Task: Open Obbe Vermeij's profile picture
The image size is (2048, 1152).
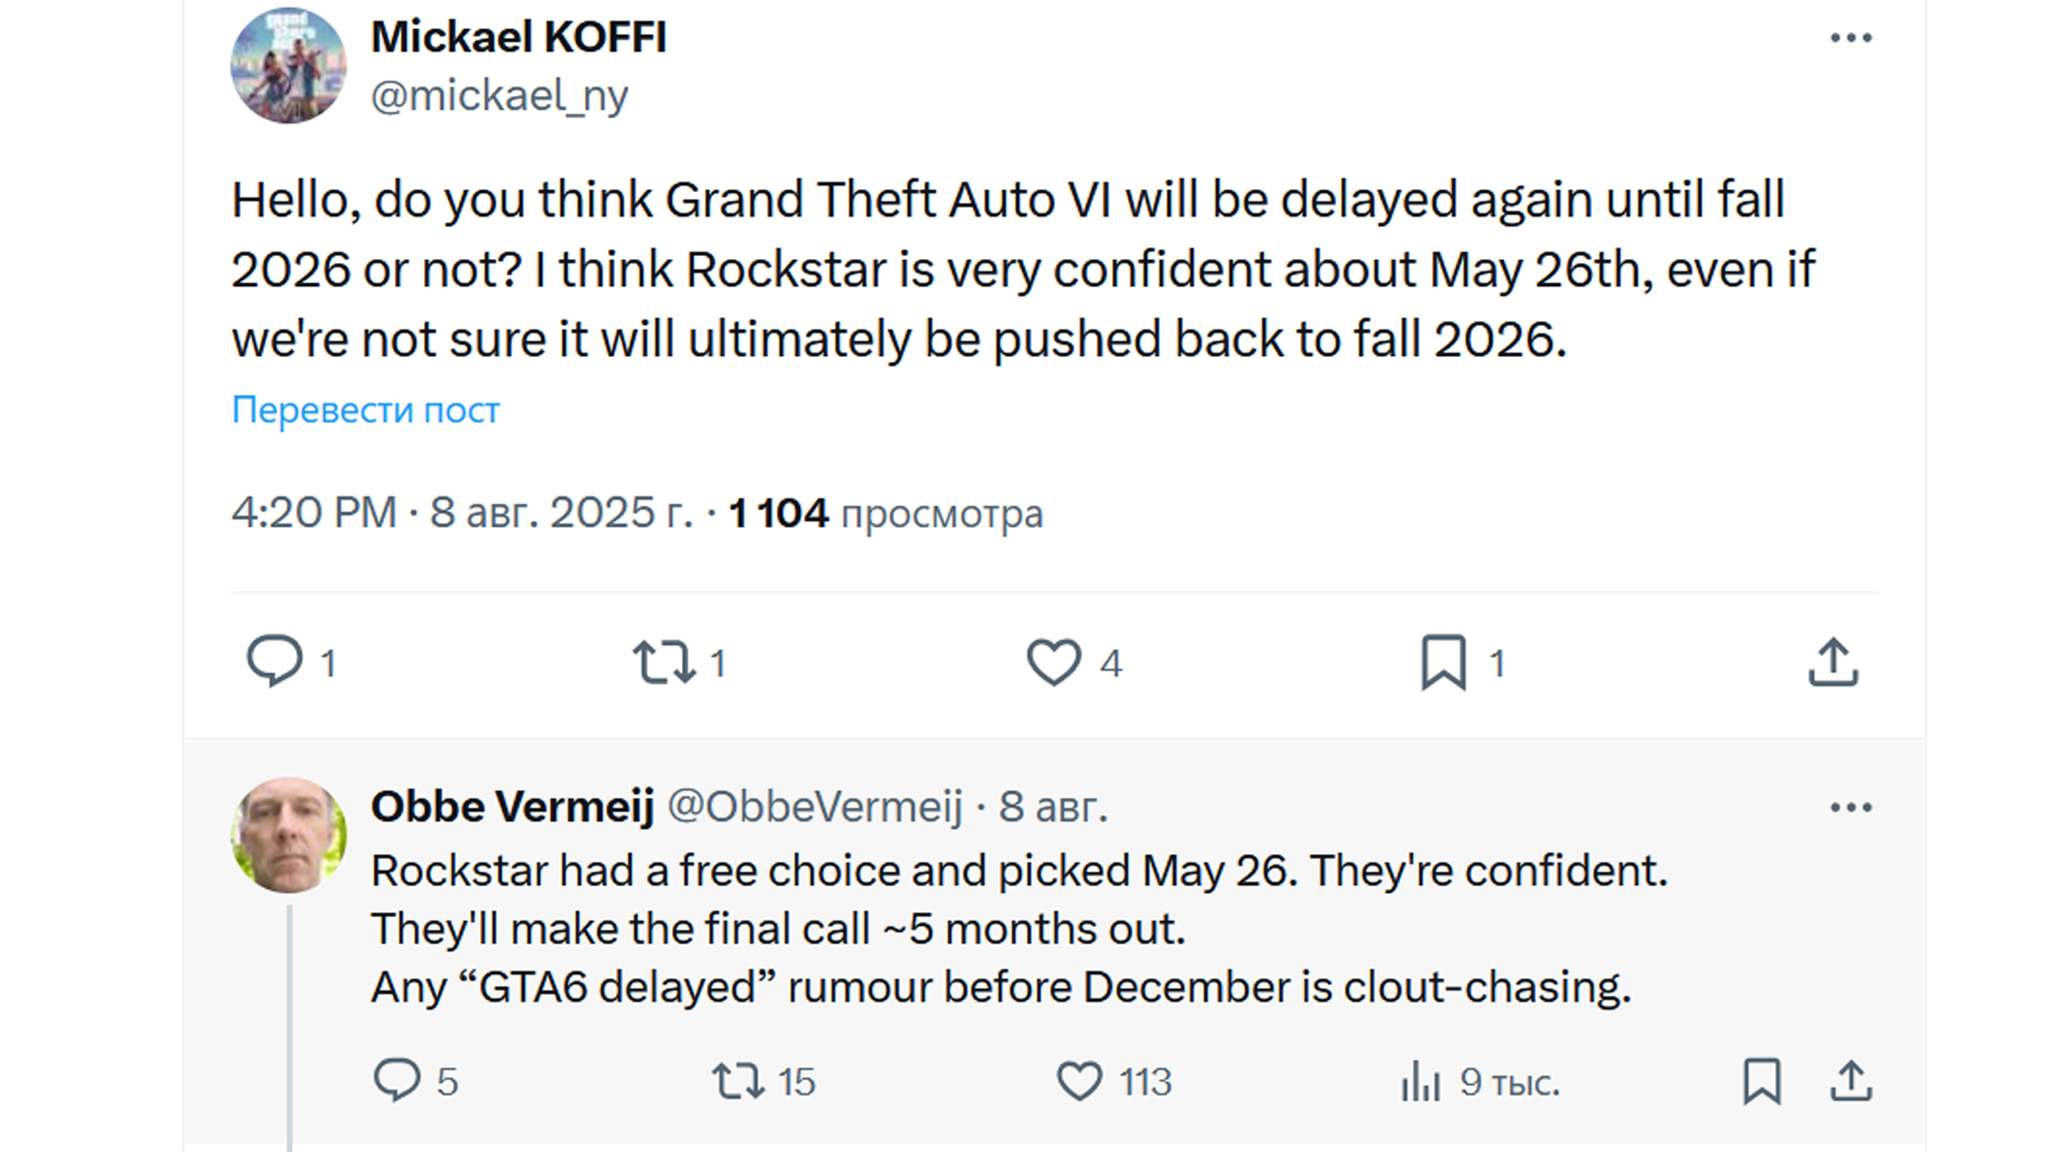Action: click(289, 835)
